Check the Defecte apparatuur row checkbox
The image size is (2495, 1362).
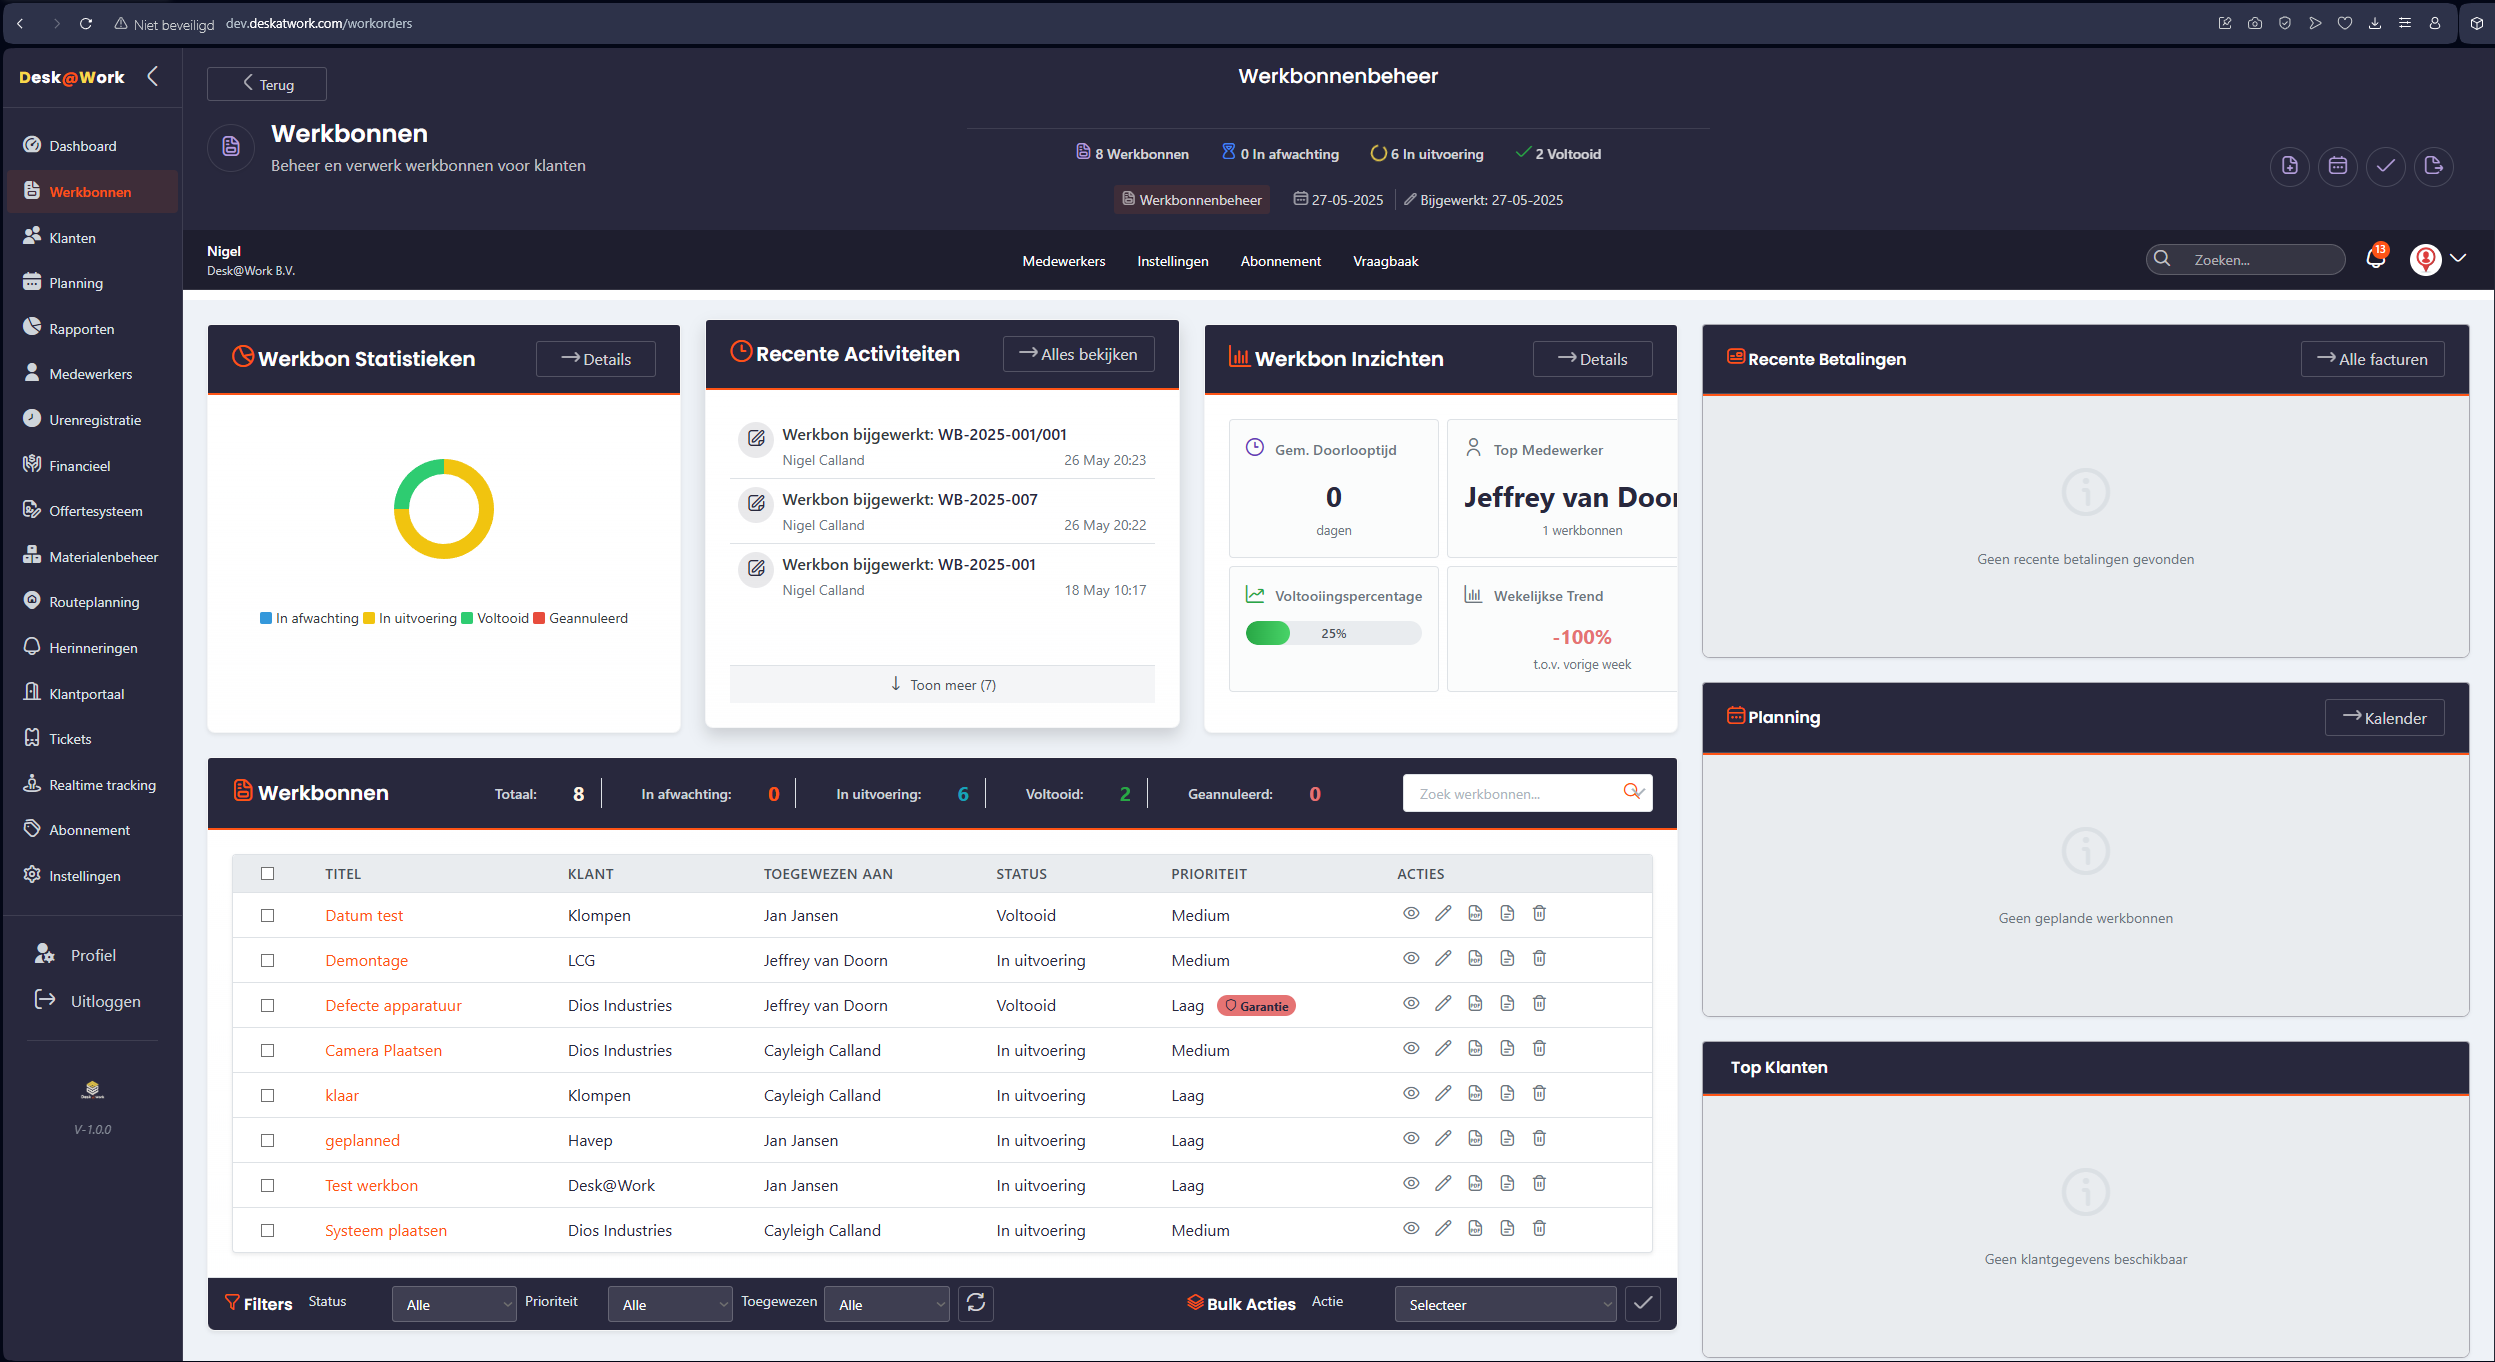tap(267, 1005)
